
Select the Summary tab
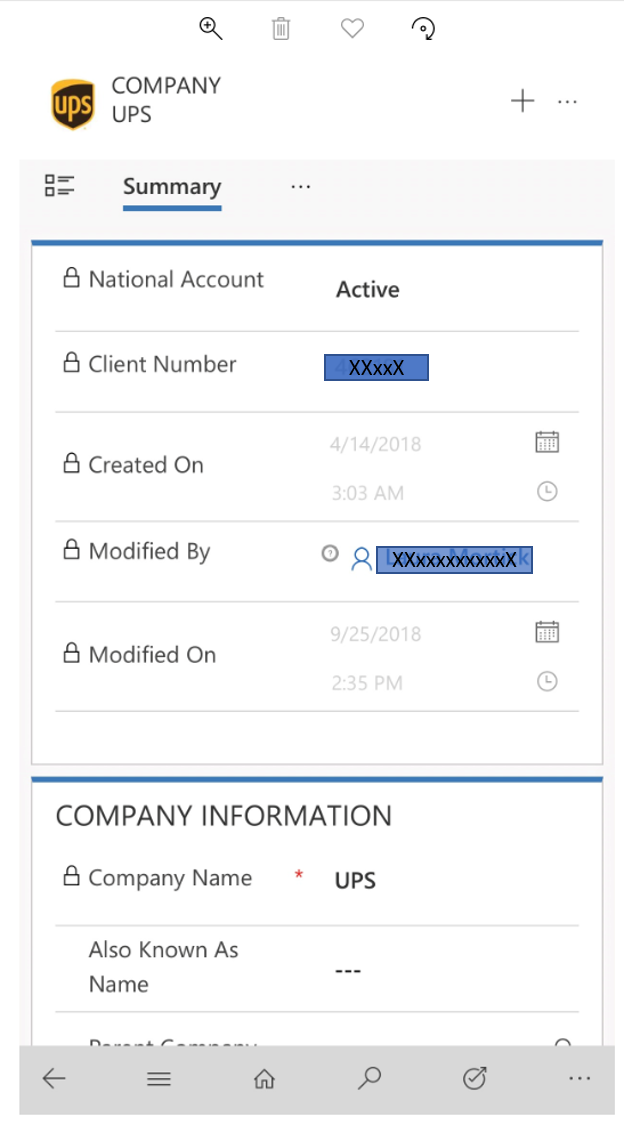172,187
